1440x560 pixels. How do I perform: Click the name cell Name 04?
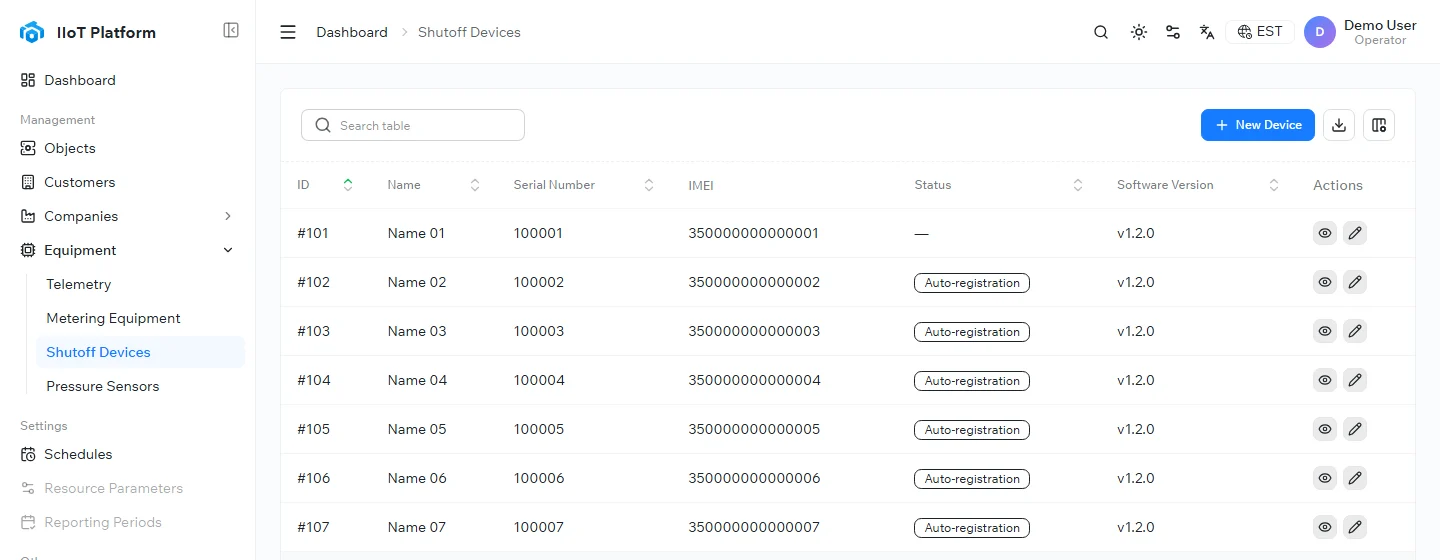pyautogui.click(x=417, y=380)
